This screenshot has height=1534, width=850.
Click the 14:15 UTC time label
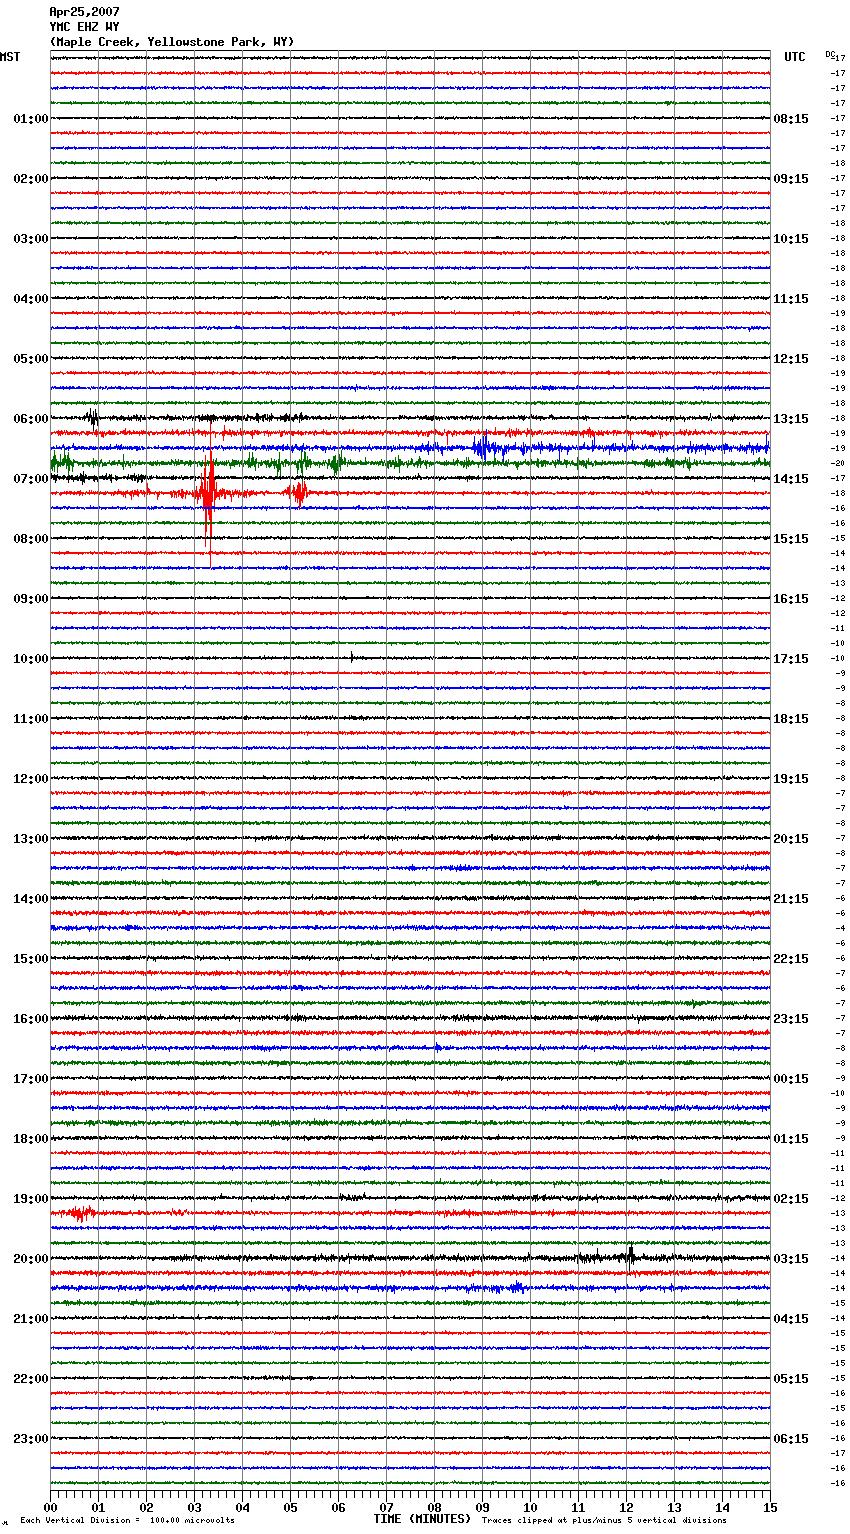[791, 479]
